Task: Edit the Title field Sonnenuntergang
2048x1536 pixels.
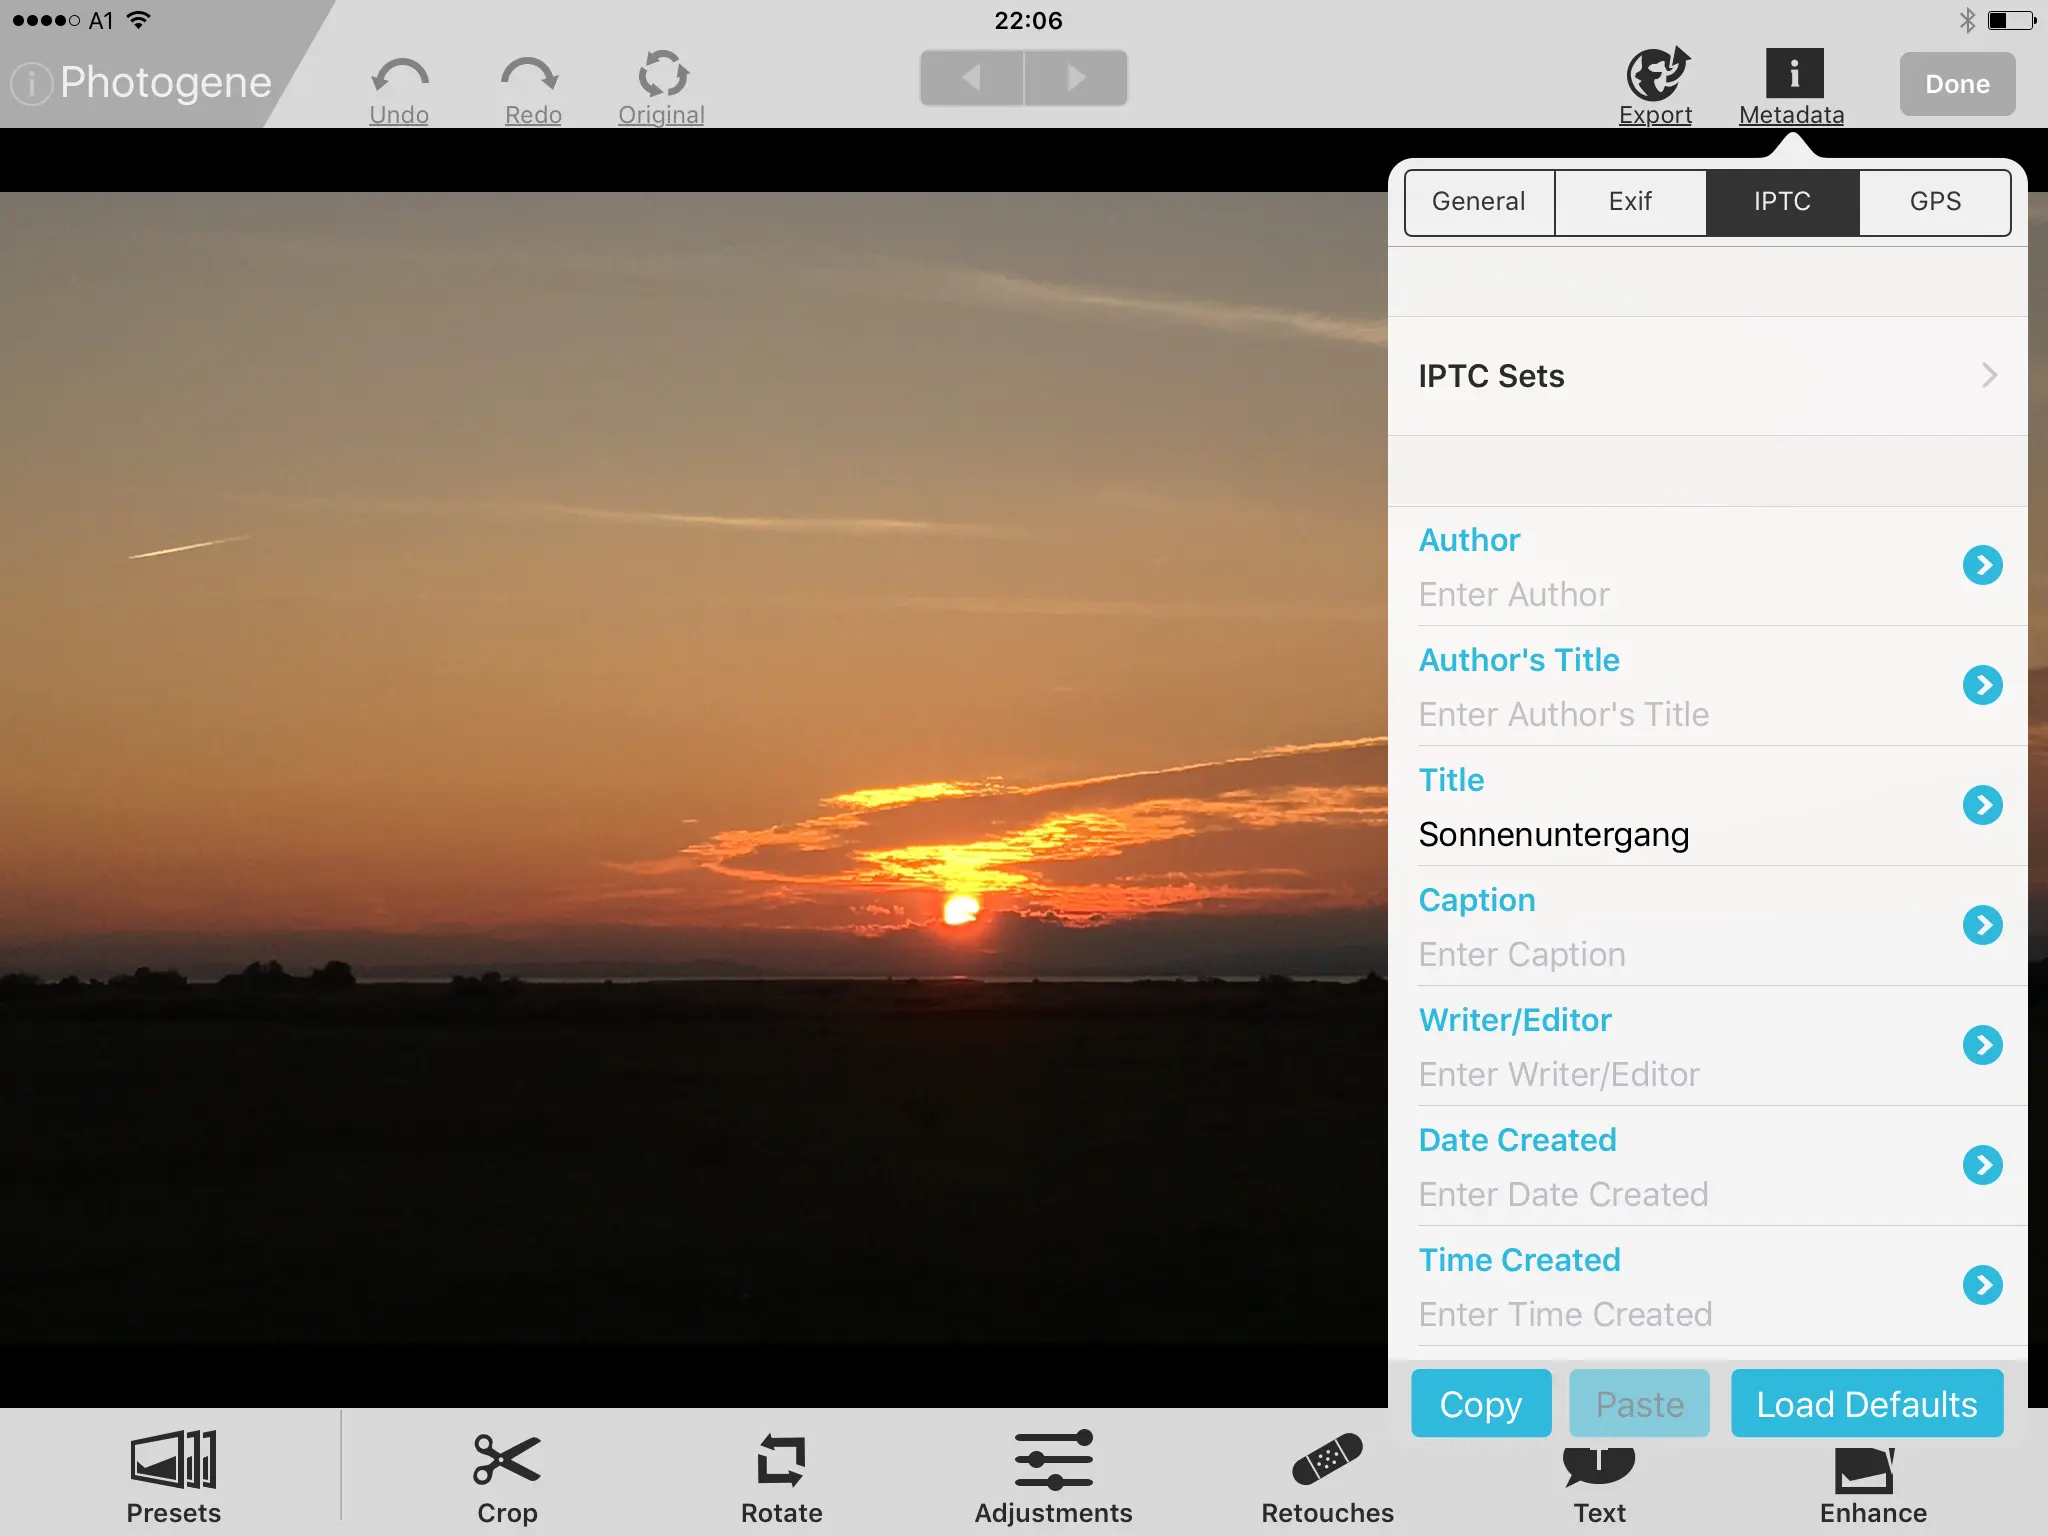Action: [1553, 835]
